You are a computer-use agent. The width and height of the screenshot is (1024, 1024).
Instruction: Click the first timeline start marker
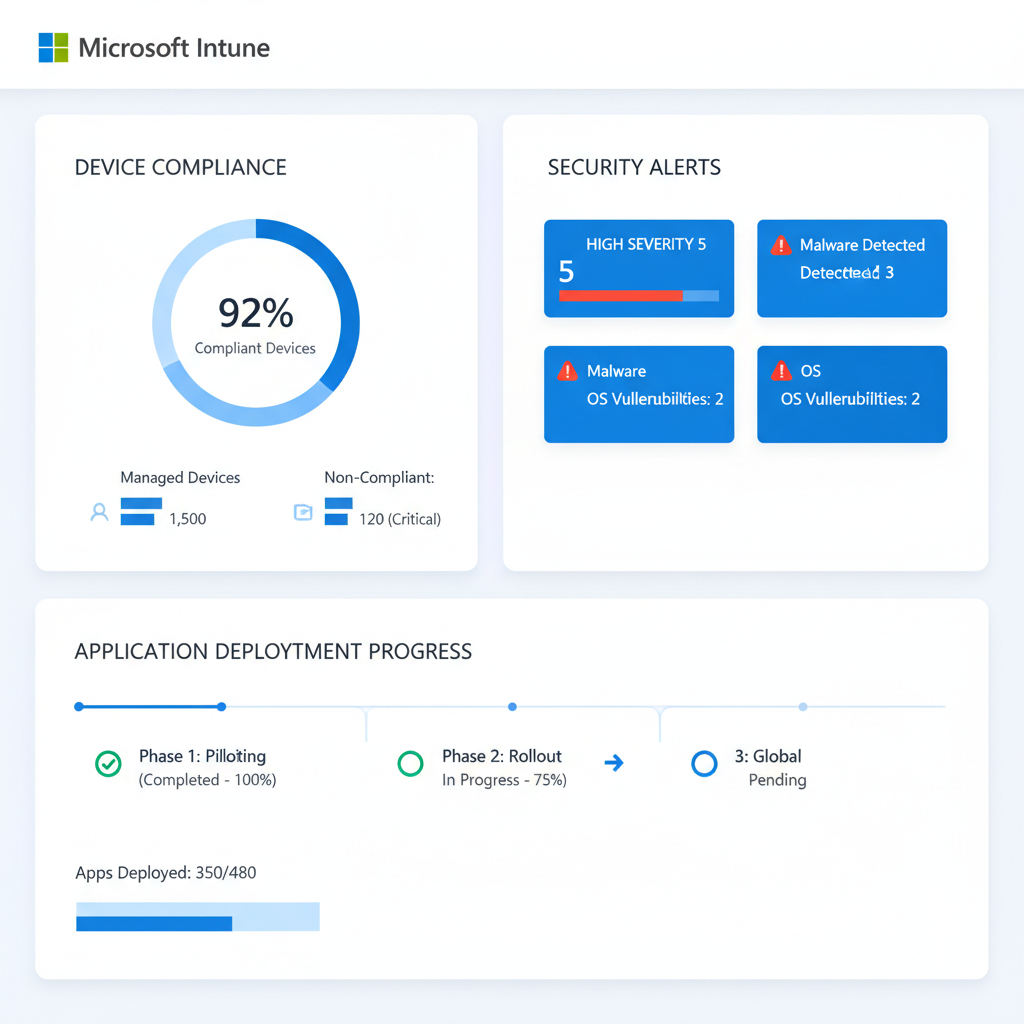tap(79, 707)
